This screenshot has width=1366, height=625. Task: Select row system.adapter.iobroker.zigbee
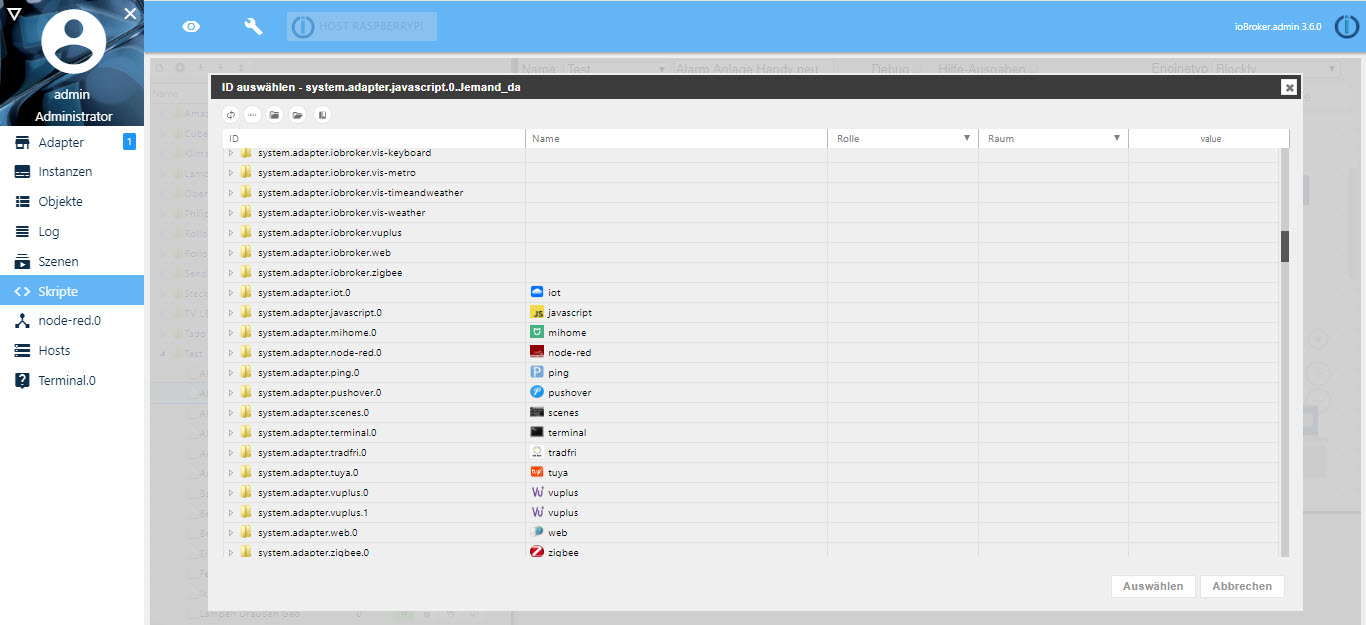[750, 273]
